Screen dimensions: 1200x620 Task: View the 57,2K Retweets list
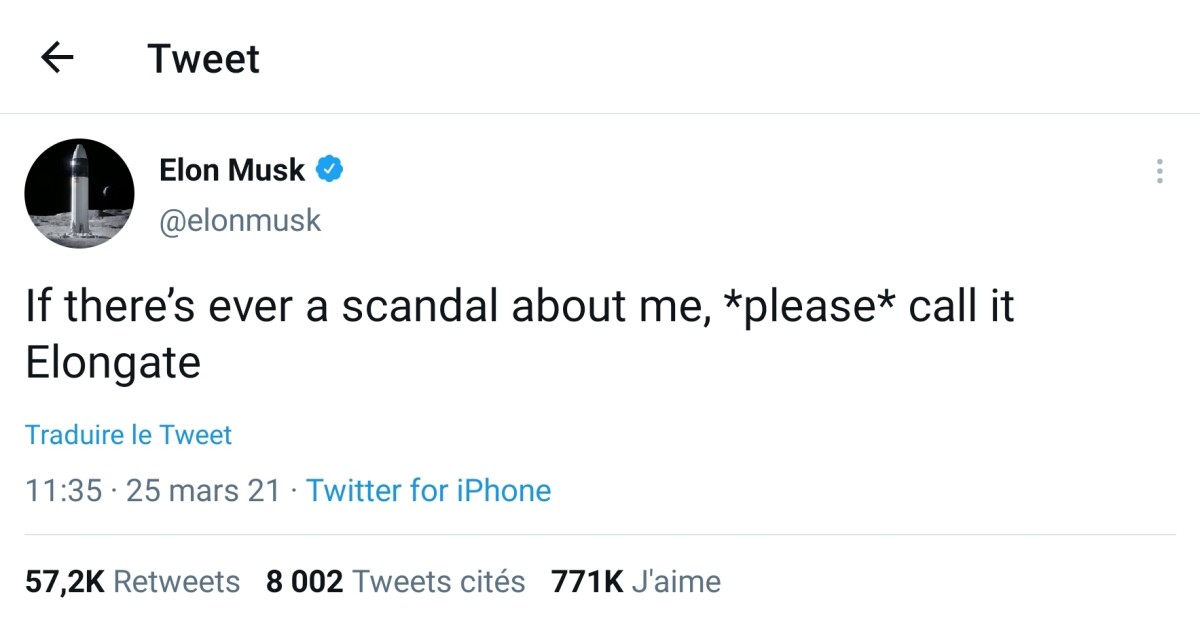tap(132, 582)
